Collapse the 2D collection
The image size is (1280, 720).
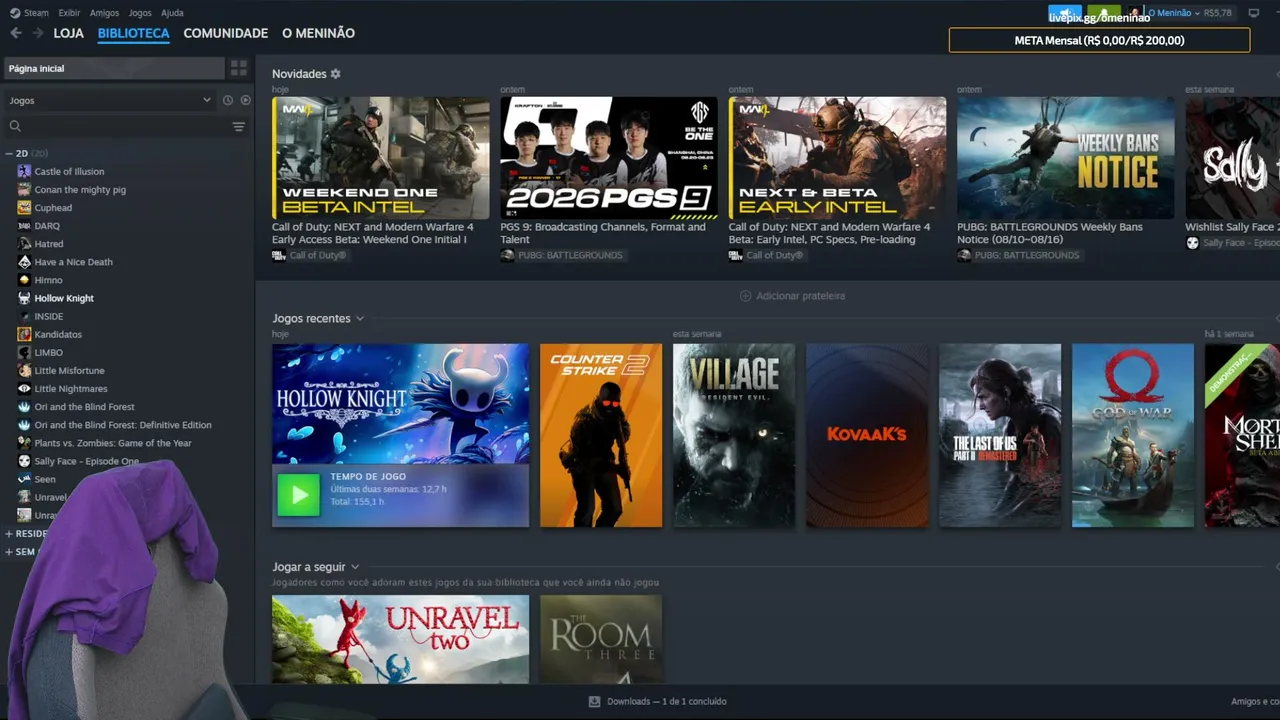(x=9, y=153)
